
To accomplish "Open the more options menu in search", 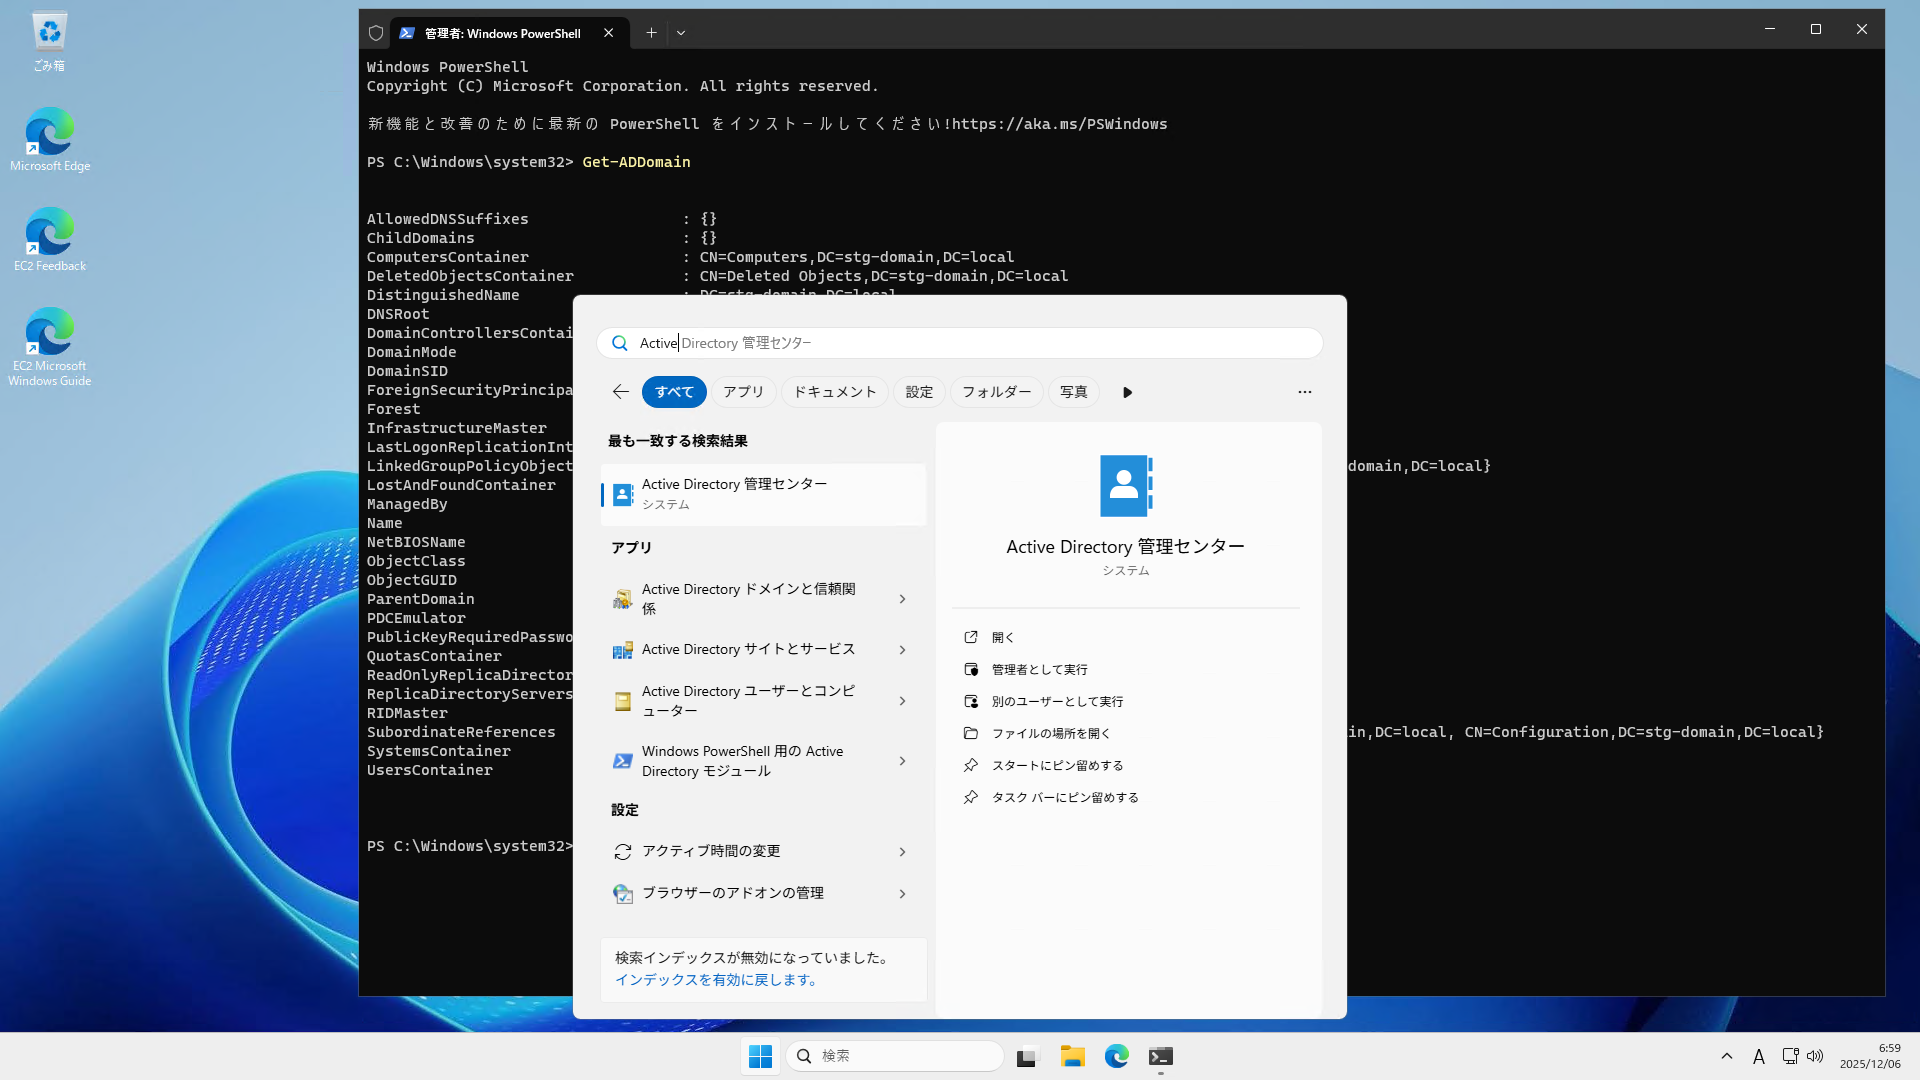I will [1305, 391].
